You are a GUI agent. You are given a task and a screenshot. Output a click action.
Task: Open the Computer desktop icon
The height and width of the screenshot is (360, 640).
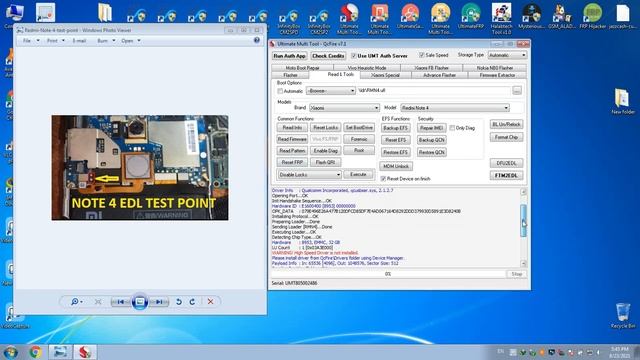[x=14, y=16]
